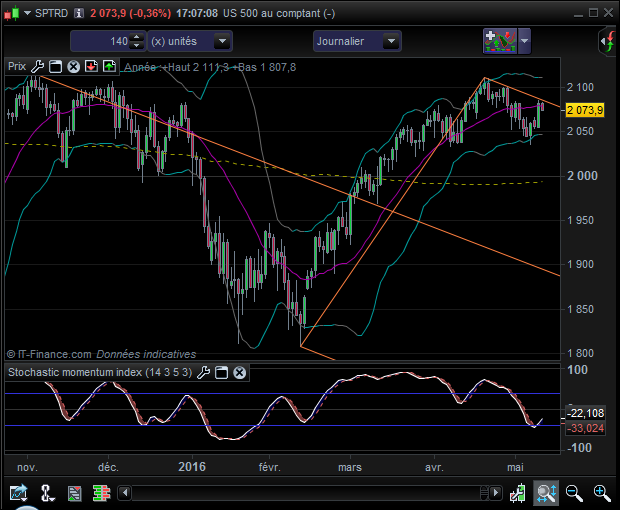Expand the indicator button dropdown arrow
The image size is (620, 510).
[x=524, y=41]
